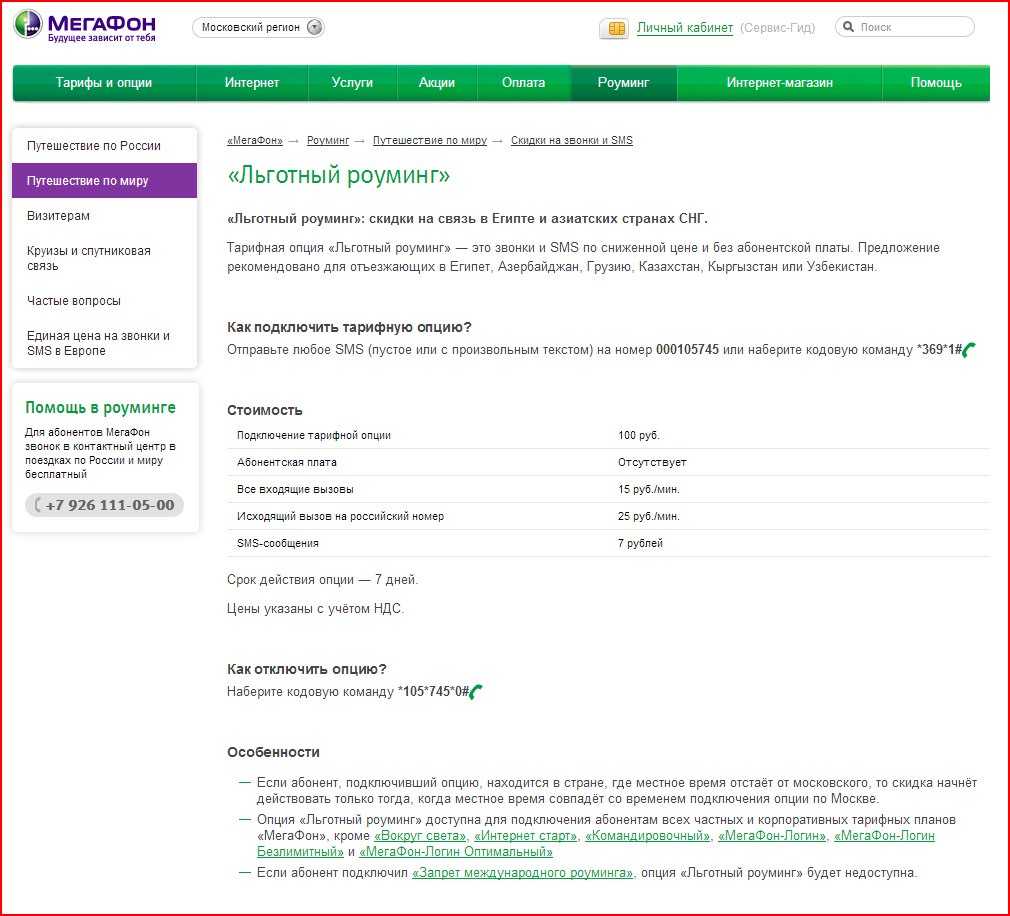Click the +7 926 111-05-00 phone button
The width and height of the screenshot is (1010, 916).
[104, 505]
